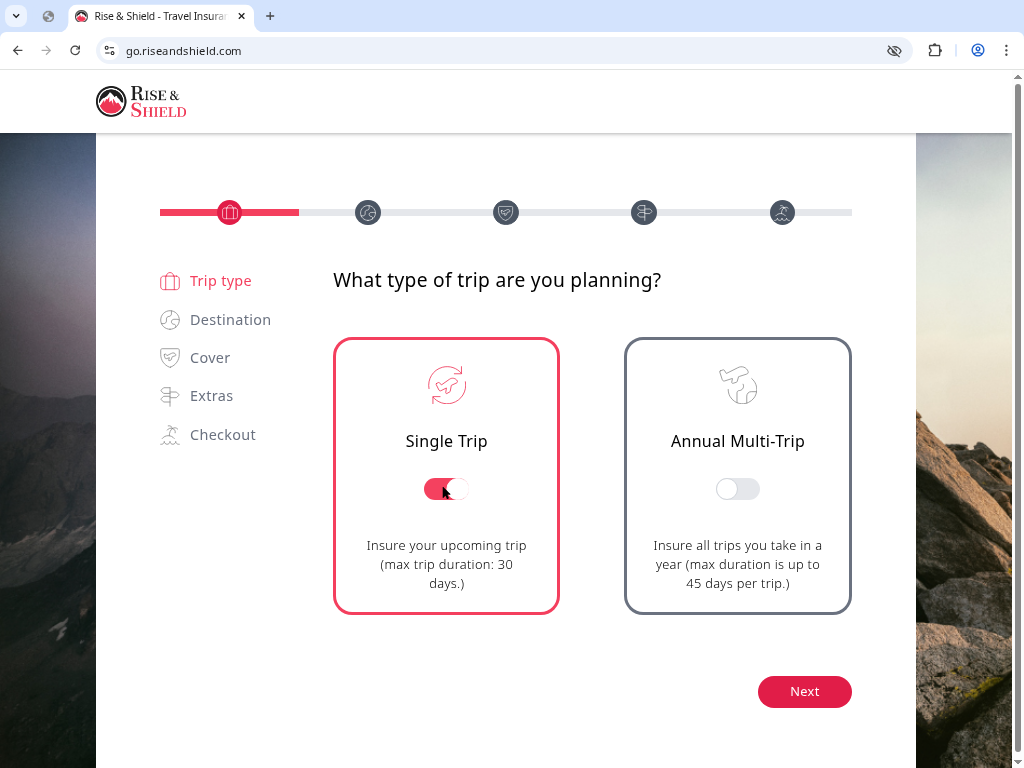Select the globe step in the progress bar
The width and height of the screenshot is (1024, 768).
tap(368, 212)
